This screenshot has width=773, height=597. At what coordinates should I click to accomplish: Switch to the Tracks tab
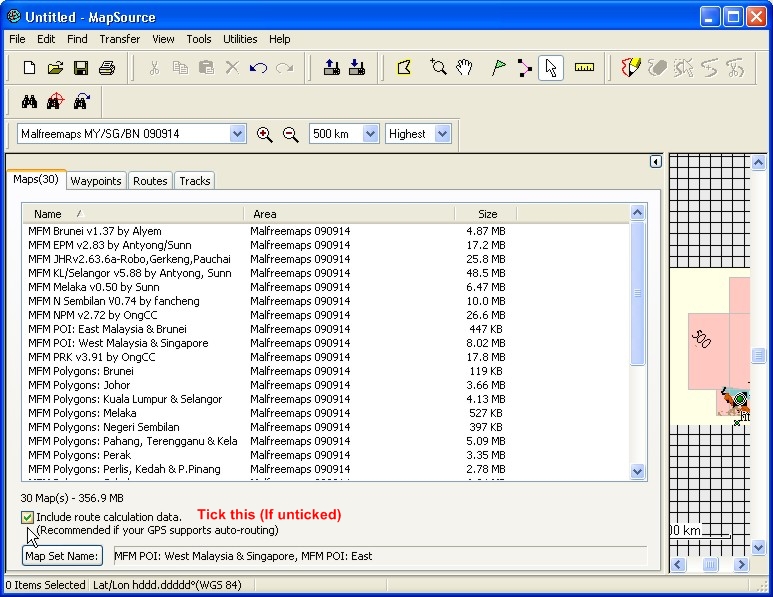[x=195, y=181]
